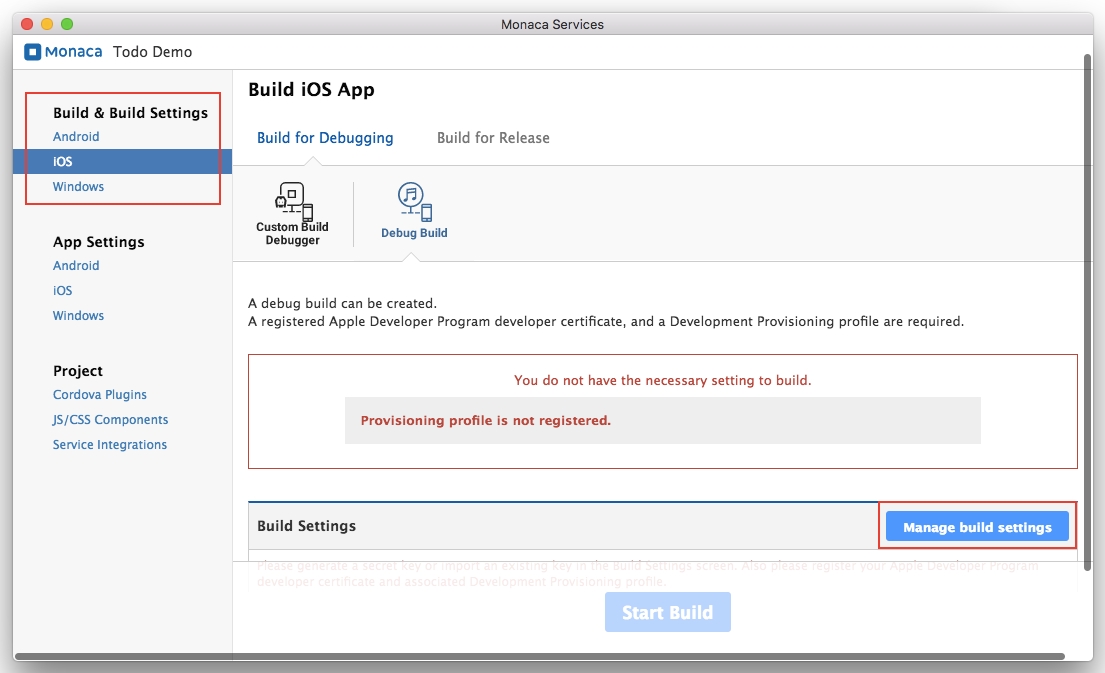Viewport: 1105px width, 673px height.
Task: Click 'You do not have the necessary setting' warning
Action: (x=662, y=381)
